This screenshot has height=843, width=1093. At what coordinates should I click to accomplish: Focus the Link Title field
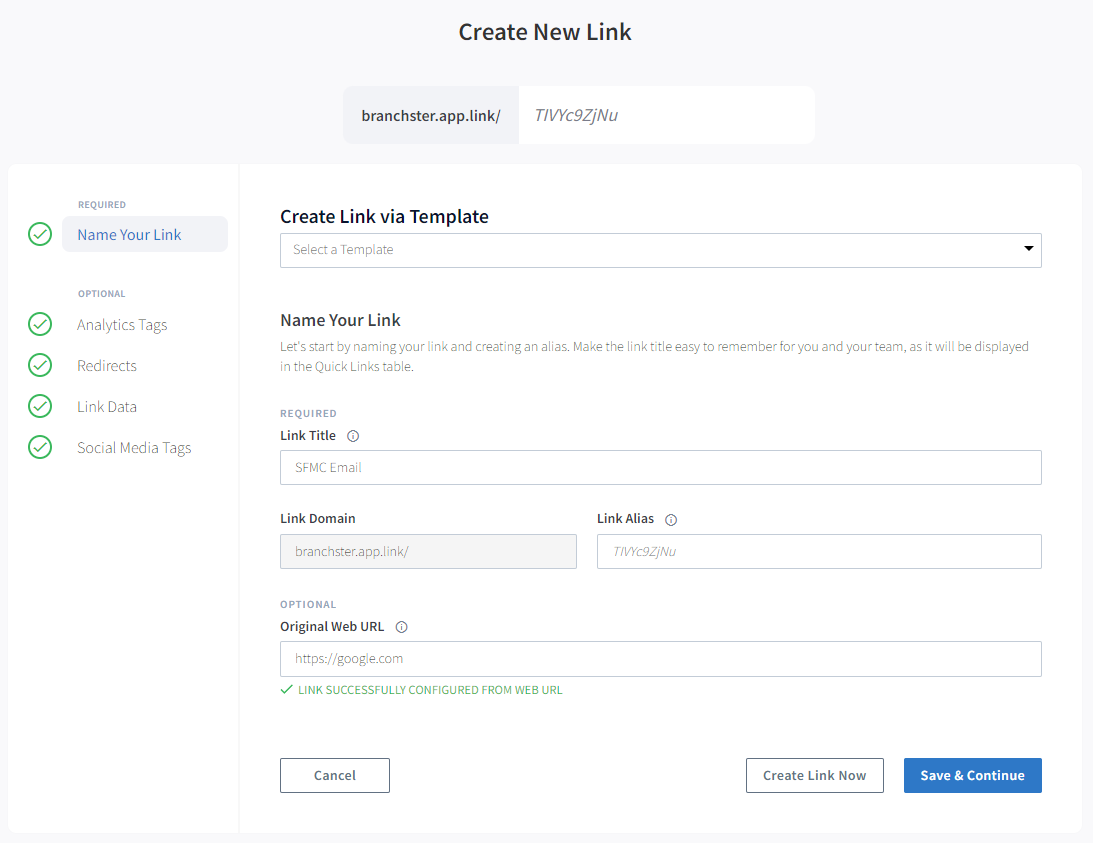(661, 467)
